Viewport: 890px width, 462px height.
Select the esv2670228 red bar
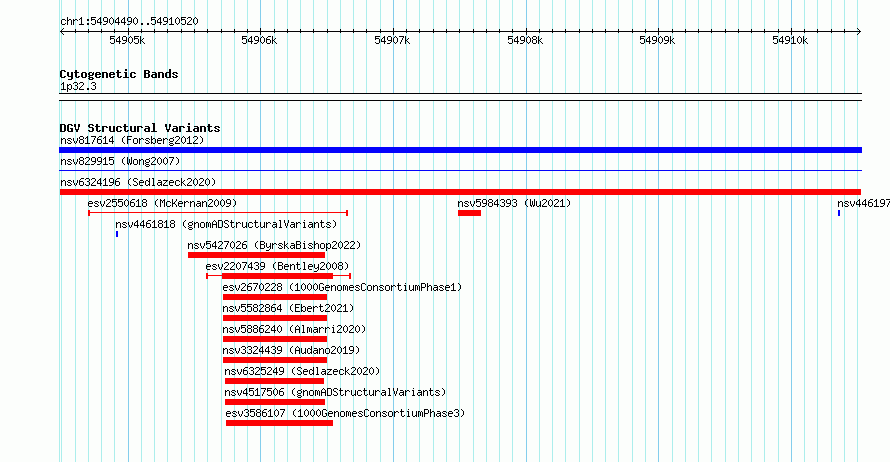pyautogui.click(x=275, y=297)
